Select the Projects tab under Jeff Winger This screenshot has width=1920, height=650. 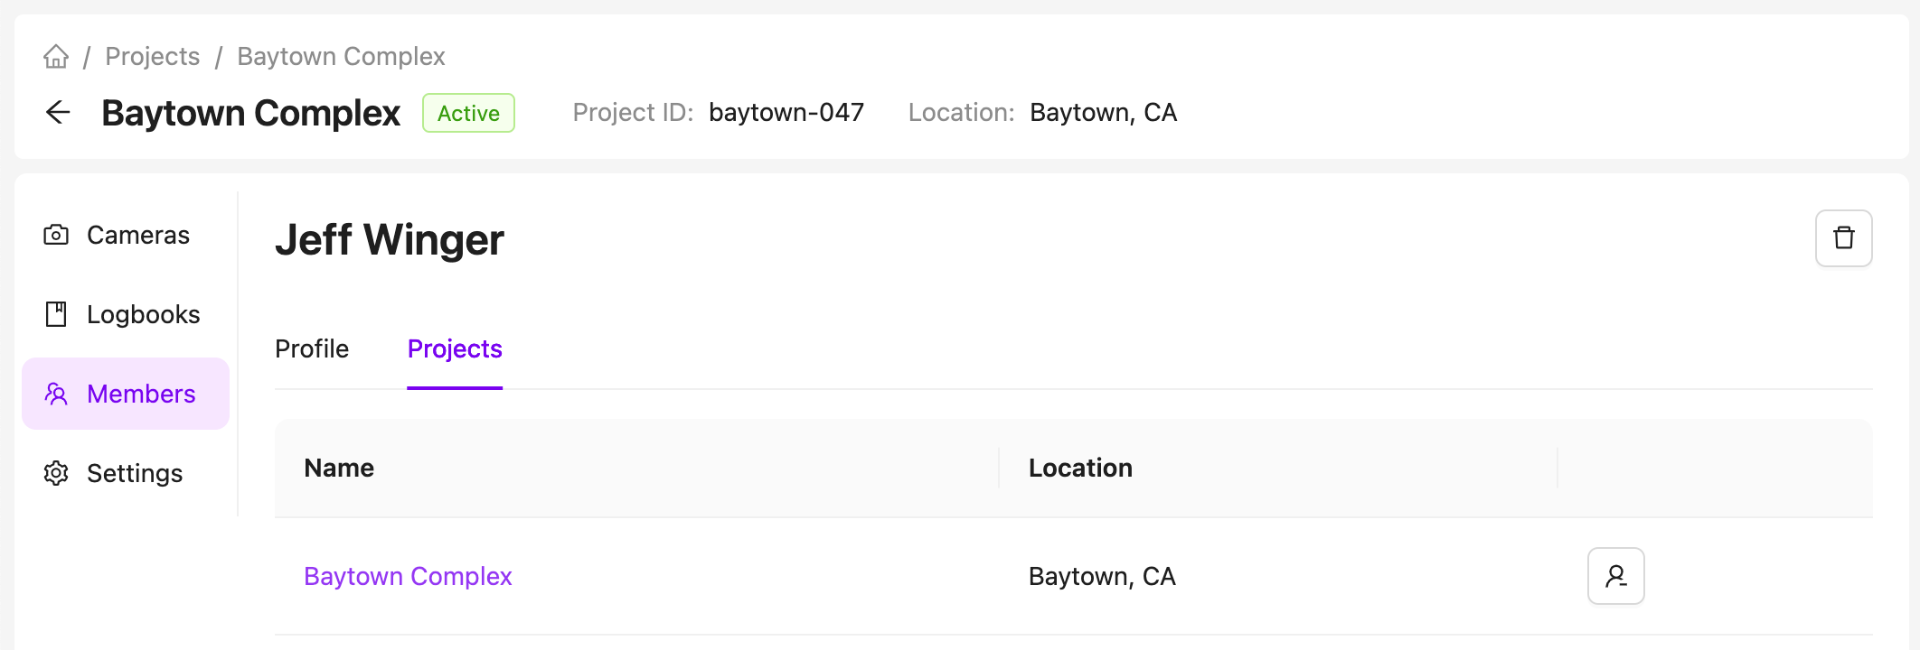[x=454, y=349]
